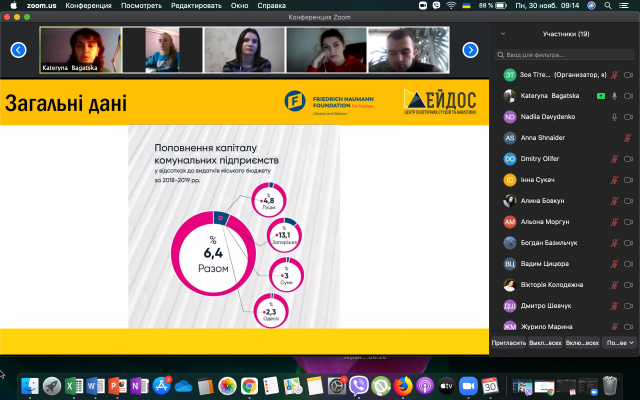Open Viber from the dock
640x400 pixels.
[x=359, y=386]
